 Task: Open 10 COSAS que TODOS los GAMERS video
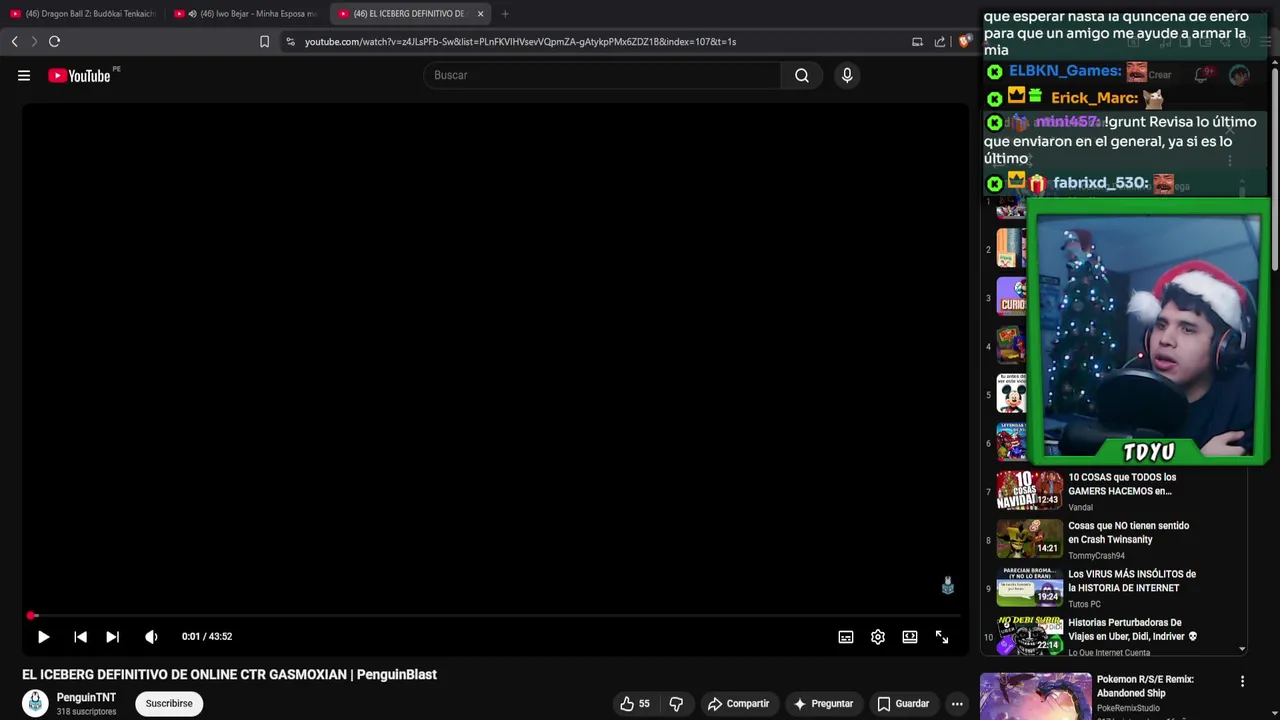1122,484
